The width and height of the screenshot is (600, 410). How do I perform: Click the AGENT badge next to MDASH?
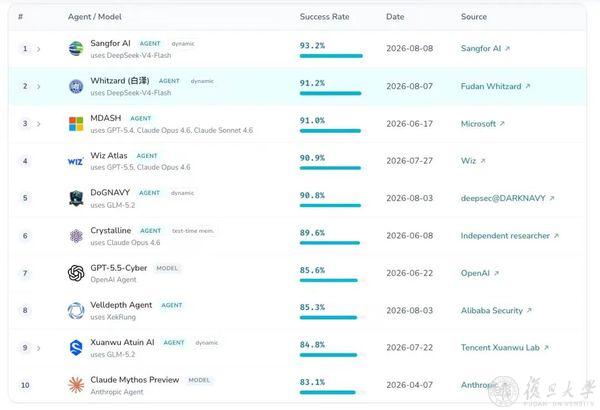pyautogui.click(x=140, y=118)
